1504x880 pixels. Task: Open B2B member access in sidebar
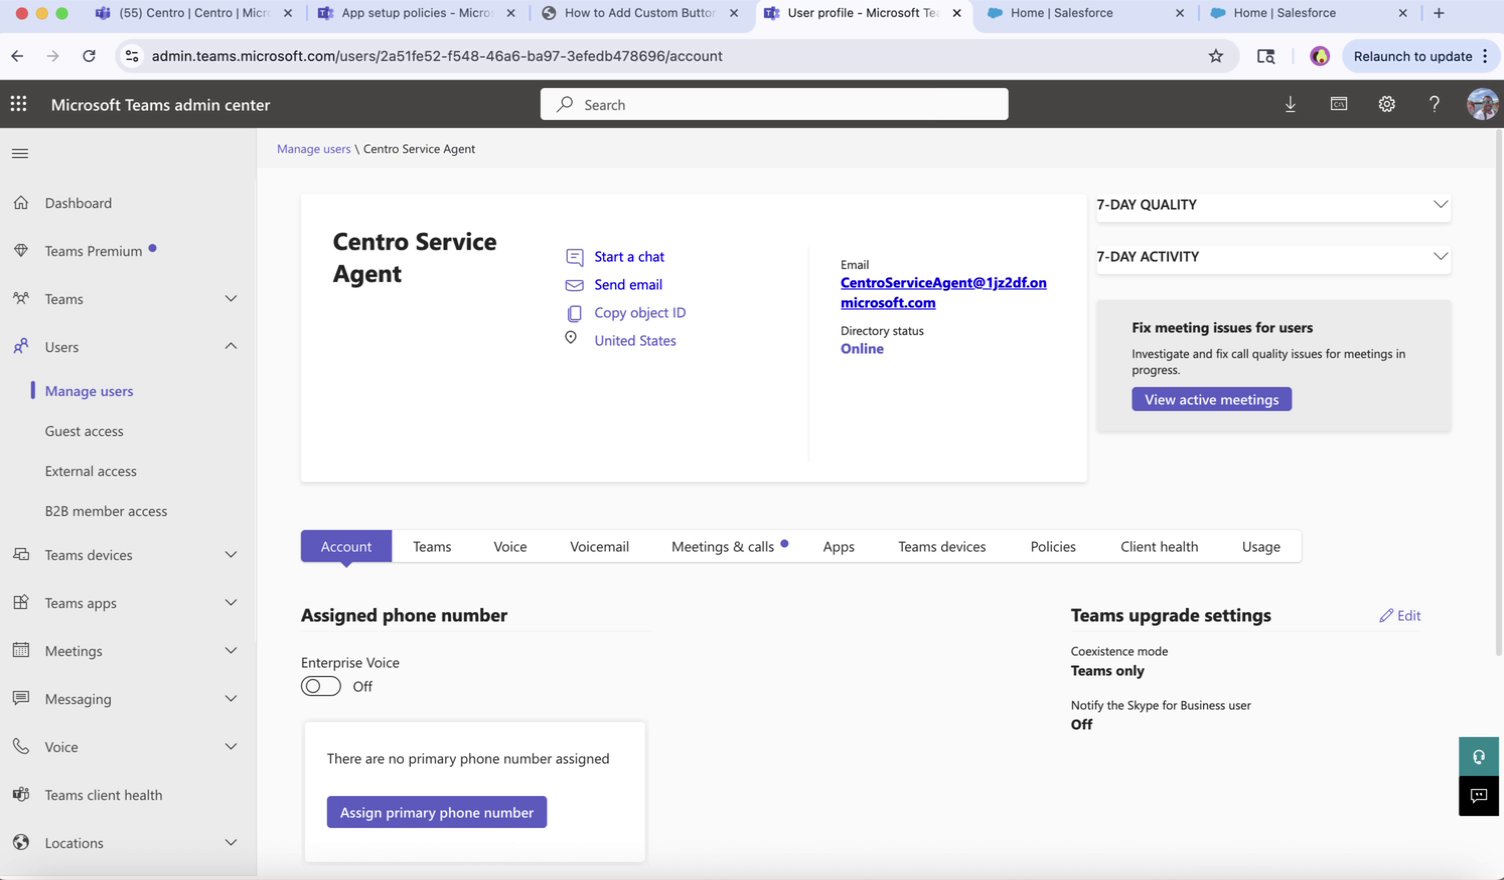coord(106,511)
